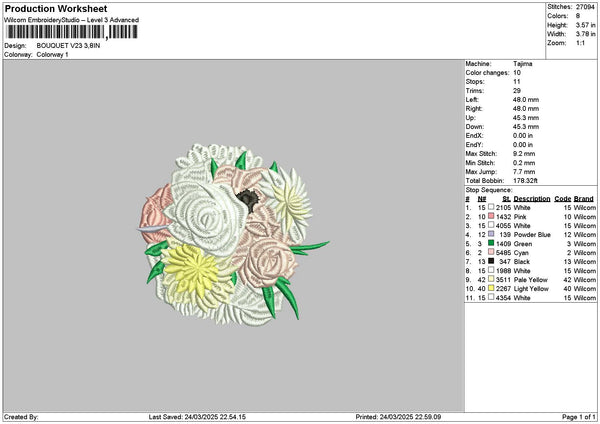Click the EndX value '0.00 in'
The image size is (600, 424).
523,136
